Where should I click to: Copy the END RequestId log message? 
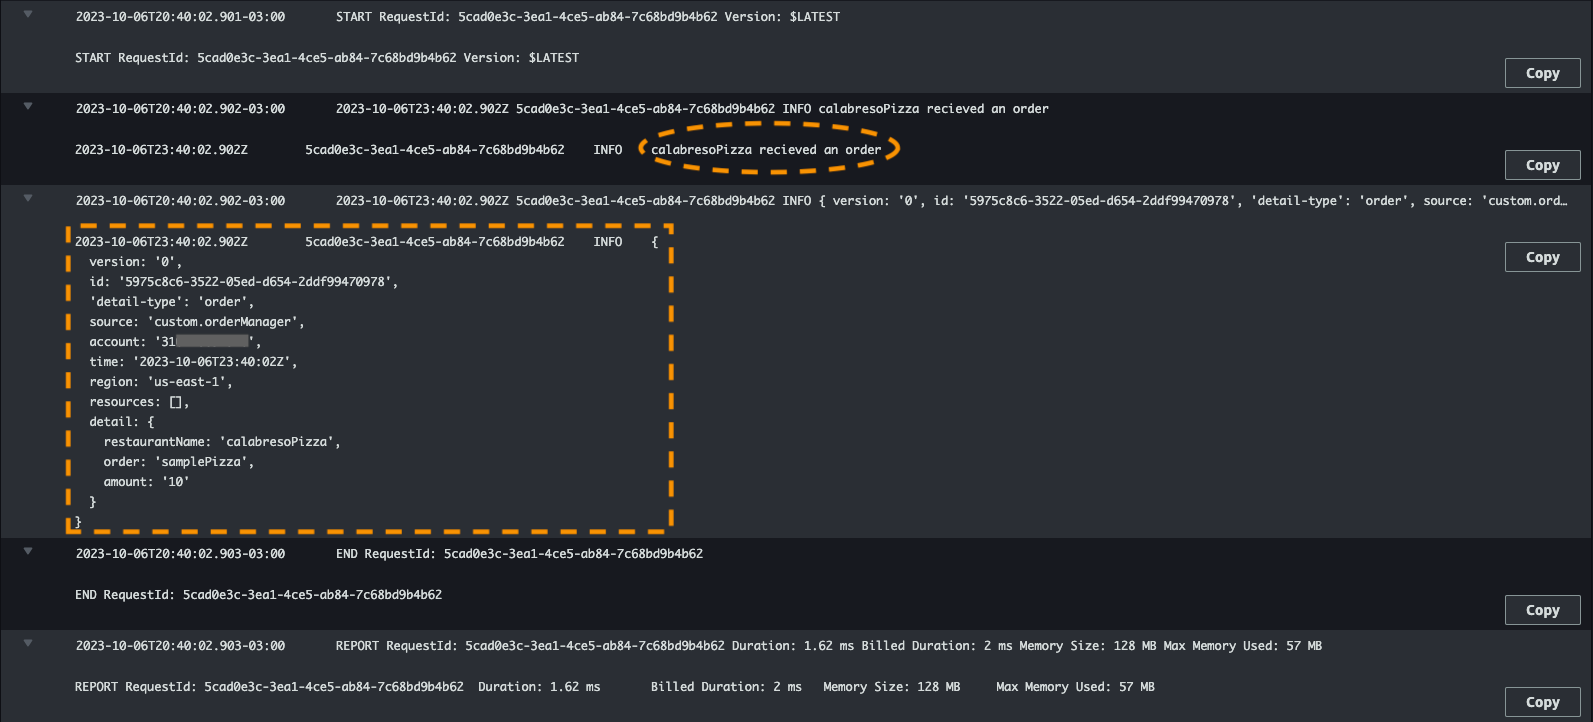(x=1542, y=610)
